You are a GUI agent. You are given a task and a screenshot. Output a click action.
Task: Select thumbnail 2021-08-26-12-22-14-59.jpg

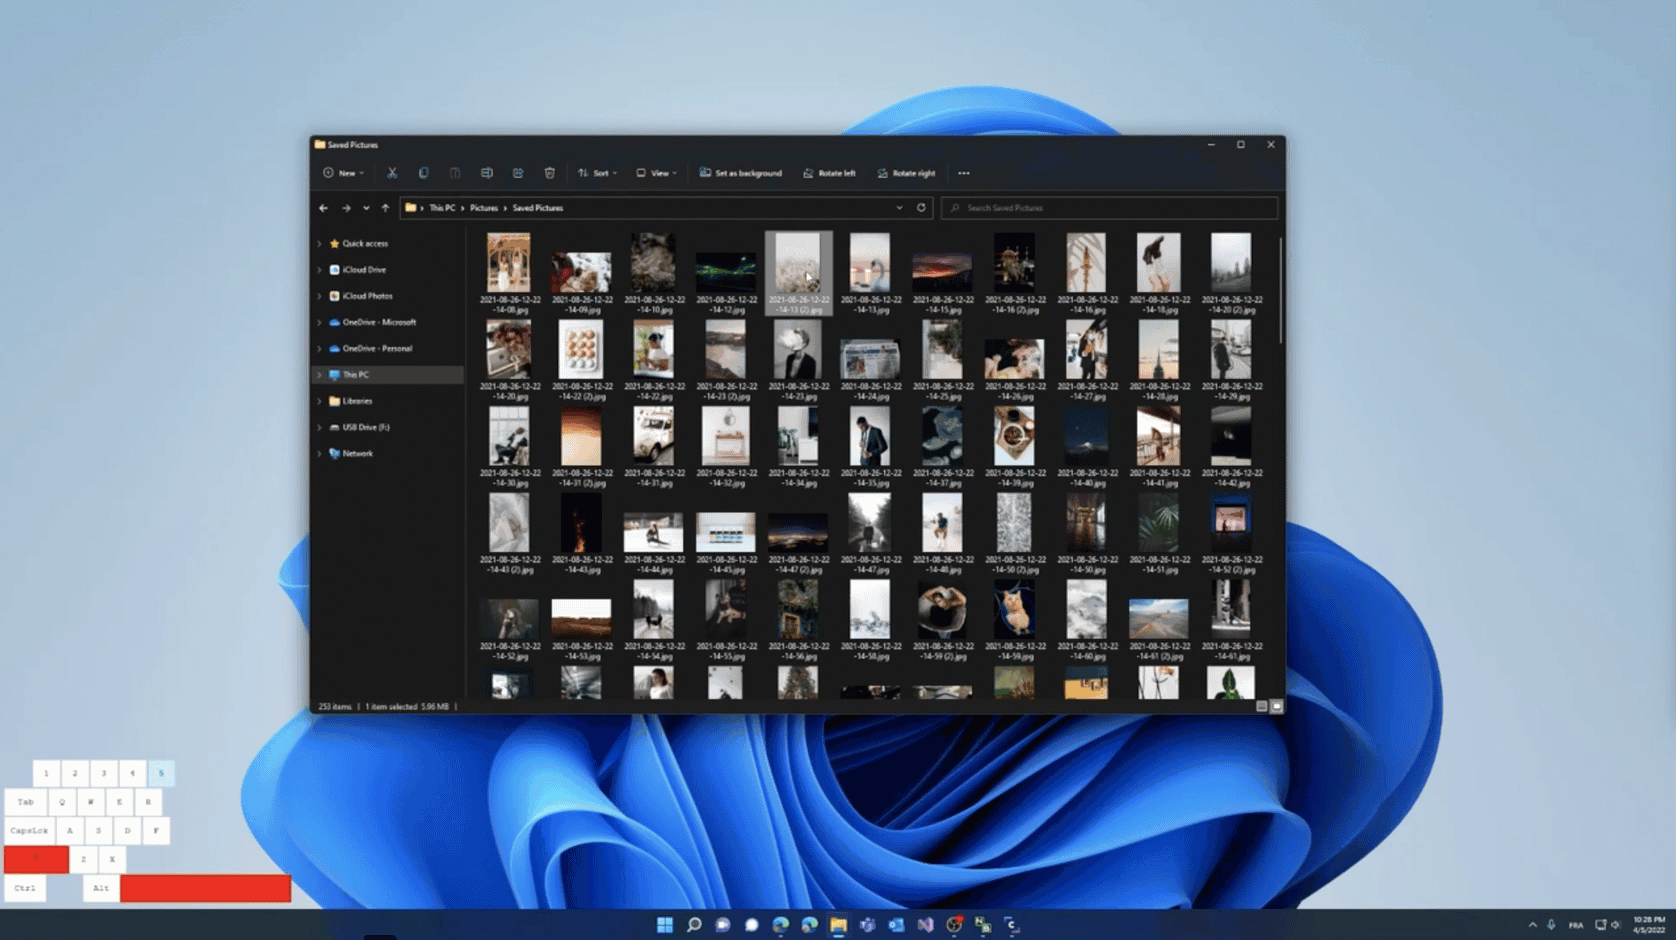tap(1014, 620)
